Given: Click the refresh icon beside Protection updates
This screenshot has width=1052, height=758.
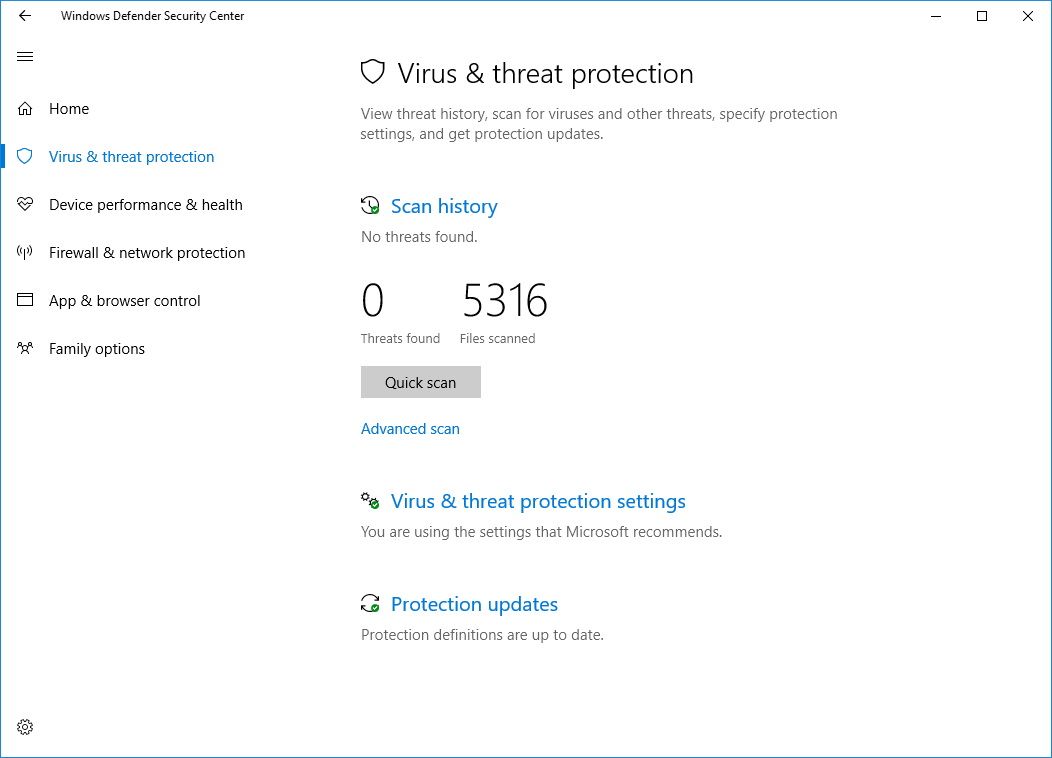Looking at the screenshot, I should coord(370,604).
